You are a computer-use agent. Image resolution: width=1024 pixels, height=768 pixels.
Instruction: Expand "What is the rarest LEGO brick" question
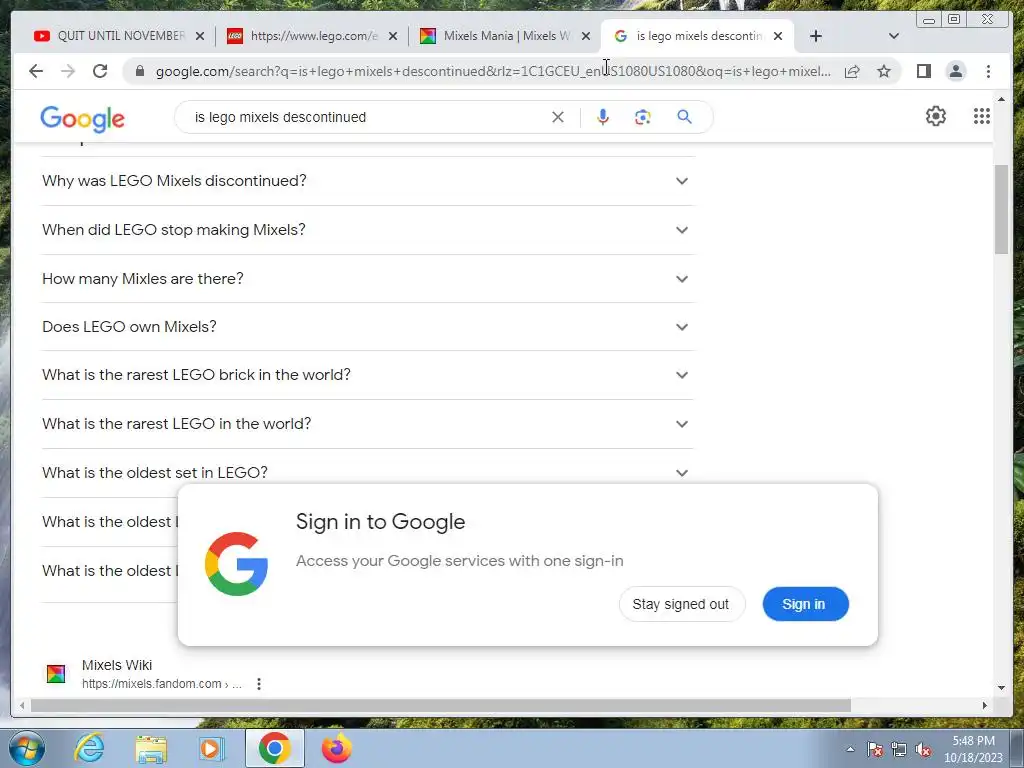click(x=367, y=375)
